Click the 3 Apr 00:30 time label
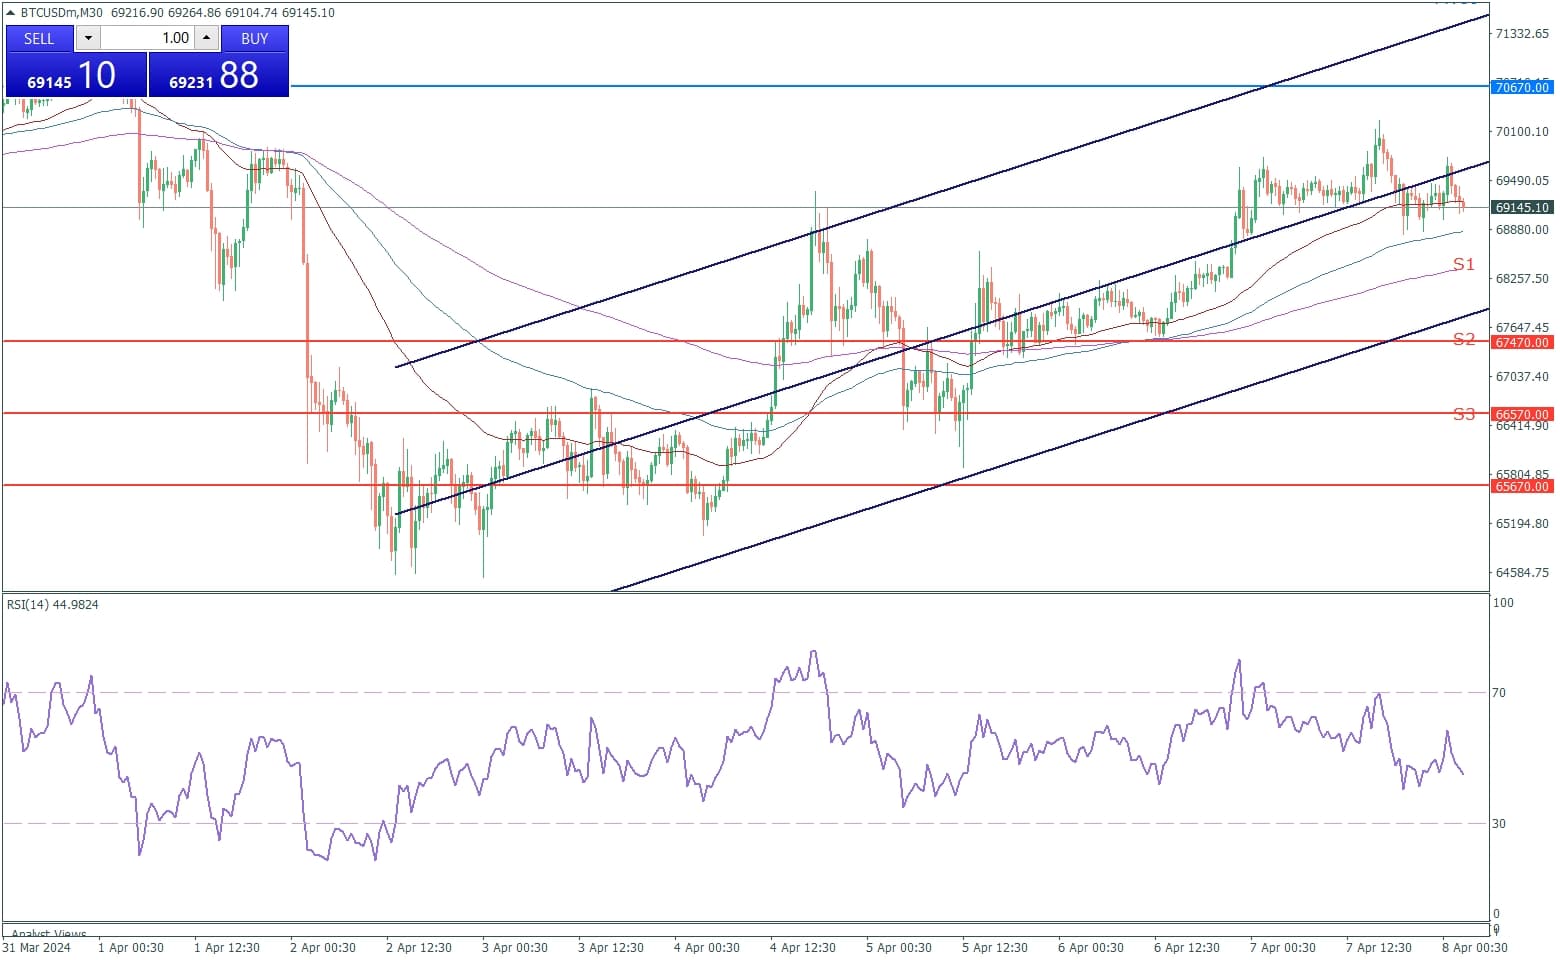This screenshot has width=1560, height=960. [x=515, y=947]
